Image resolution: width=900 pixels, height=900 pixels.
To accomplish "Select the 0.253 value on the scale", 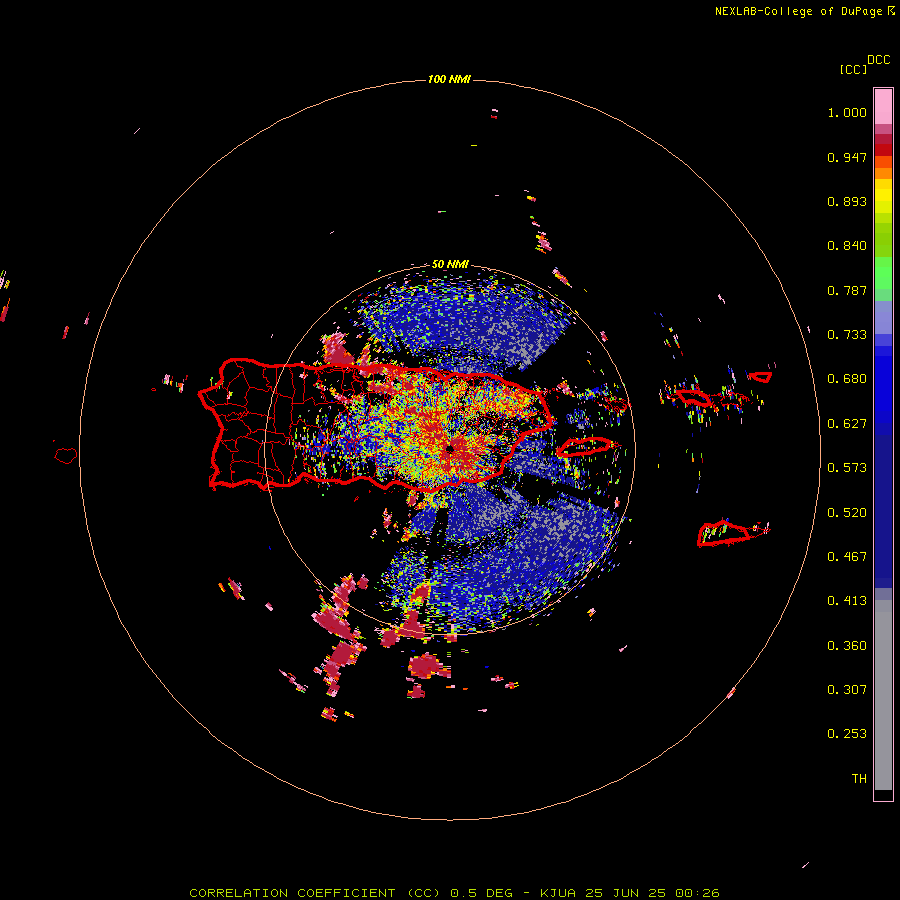I will point(847,734).
